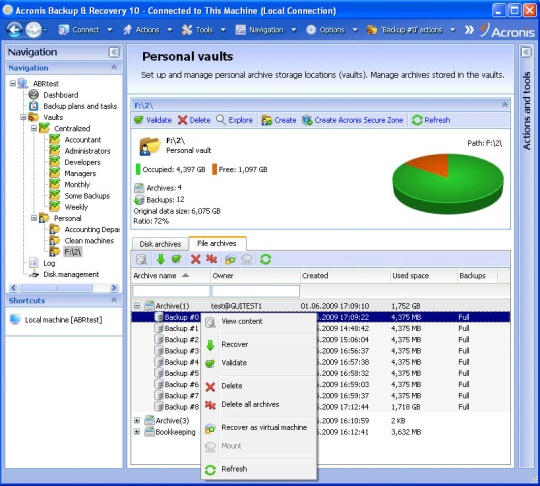Click the disk usage pie chart
The width and height of the screenshot is (540, 486).
click(448, 184)
